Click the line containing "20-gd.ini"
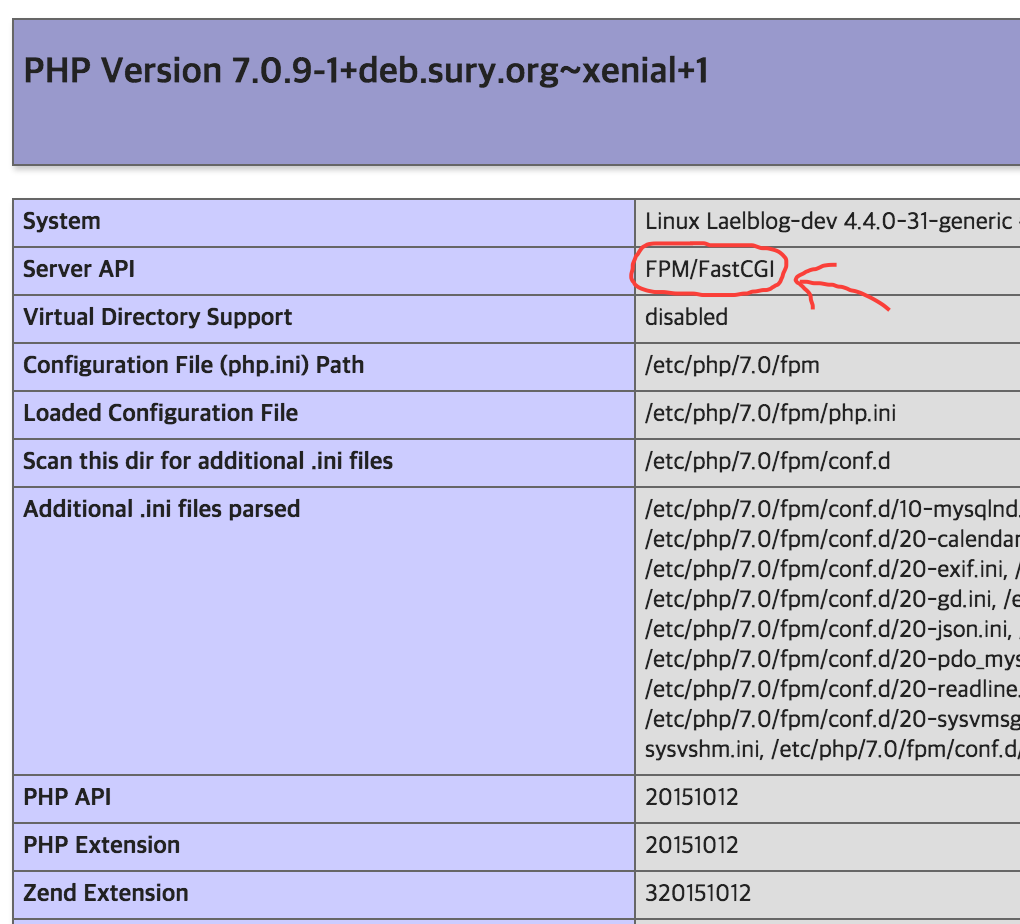Viewport: 1020px width, 924px height. 832,599
